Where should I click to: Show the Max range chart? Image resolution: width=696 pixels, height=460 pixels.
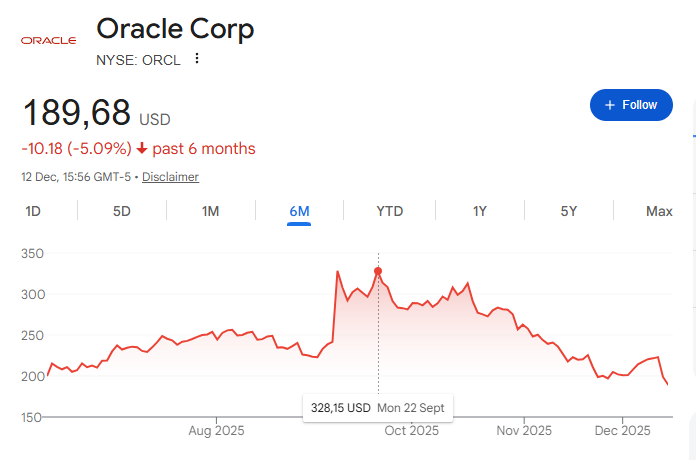(x=659, y=211)
